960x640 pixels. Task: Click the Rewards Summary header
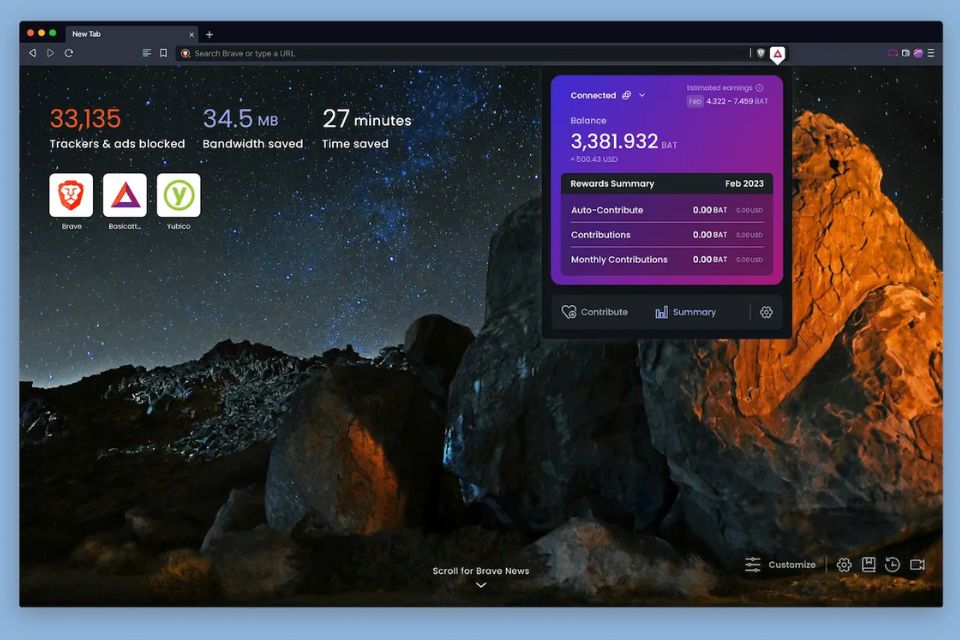667,184
